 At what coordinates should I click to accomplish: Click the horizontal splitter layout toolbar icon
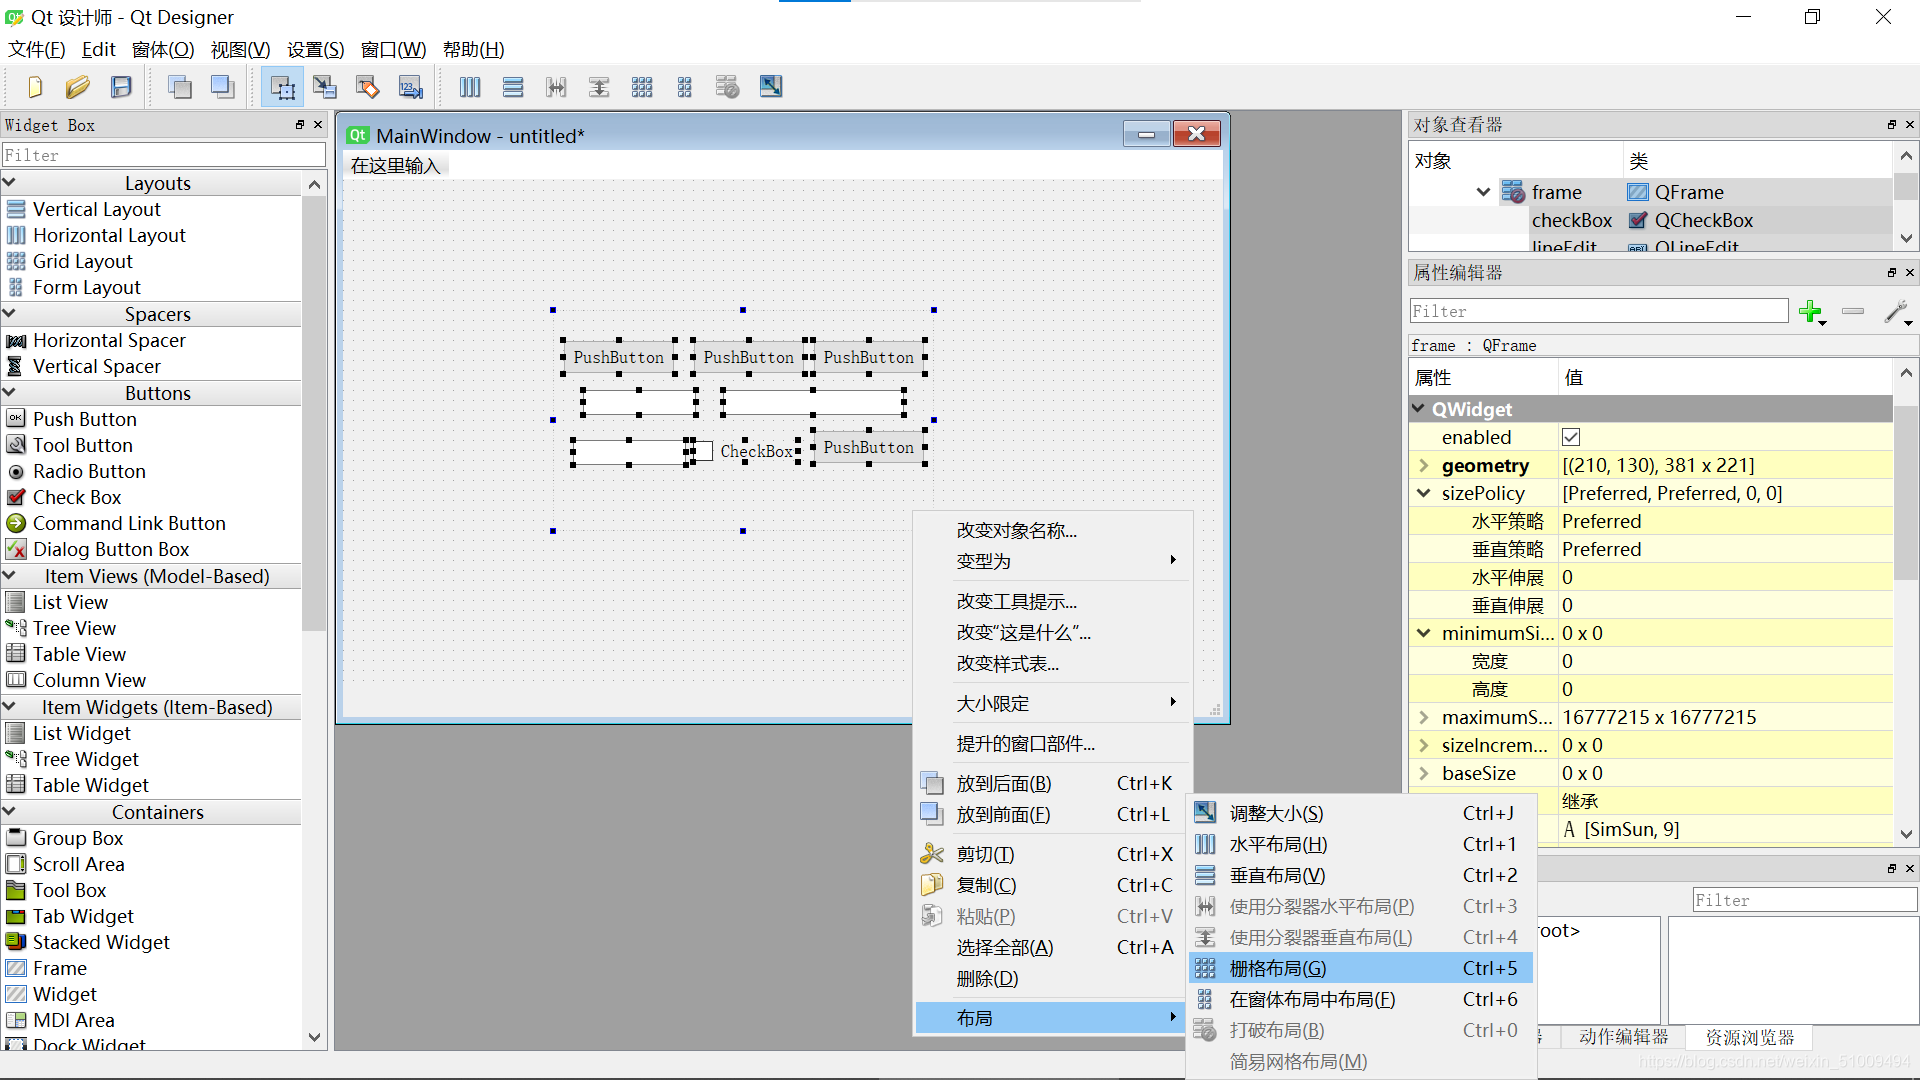pos(556,87)
